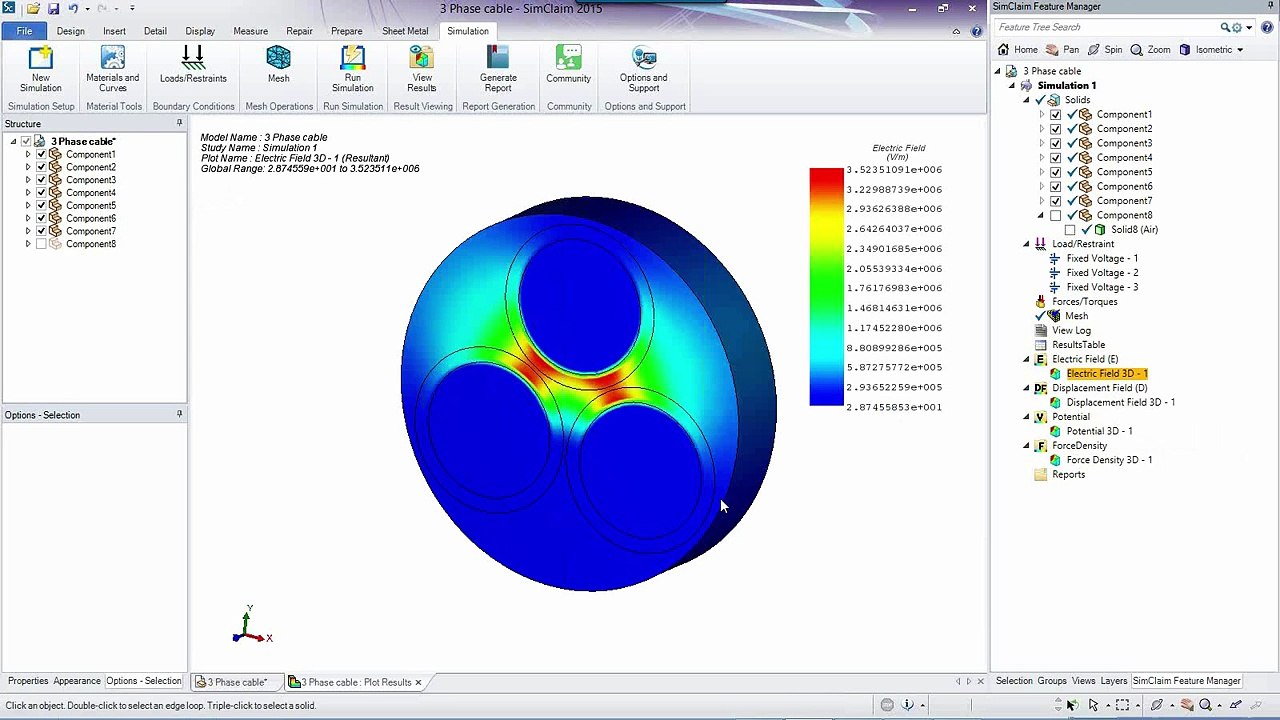Click the Save icon in title bar
This screenshot has height=720, width=1280.
(x=53, y=8)
